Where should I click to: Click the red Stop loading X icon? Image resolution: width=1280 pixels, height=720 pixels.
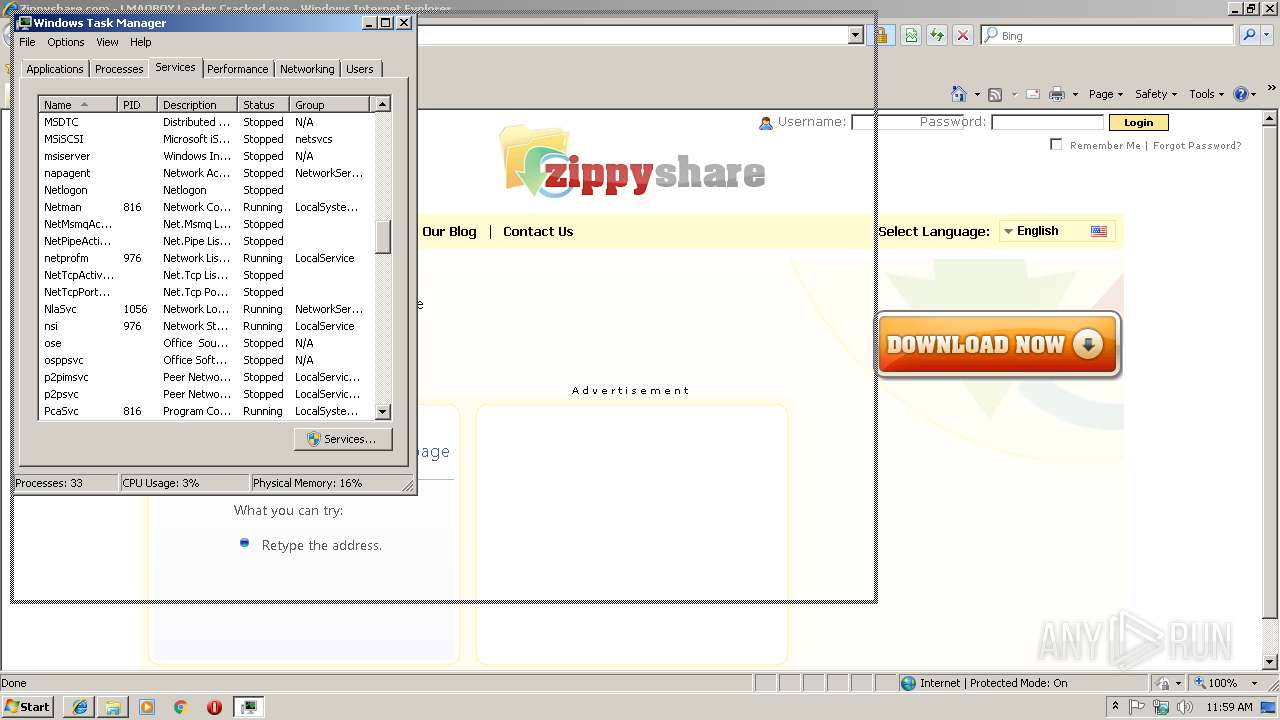(963, 35)
